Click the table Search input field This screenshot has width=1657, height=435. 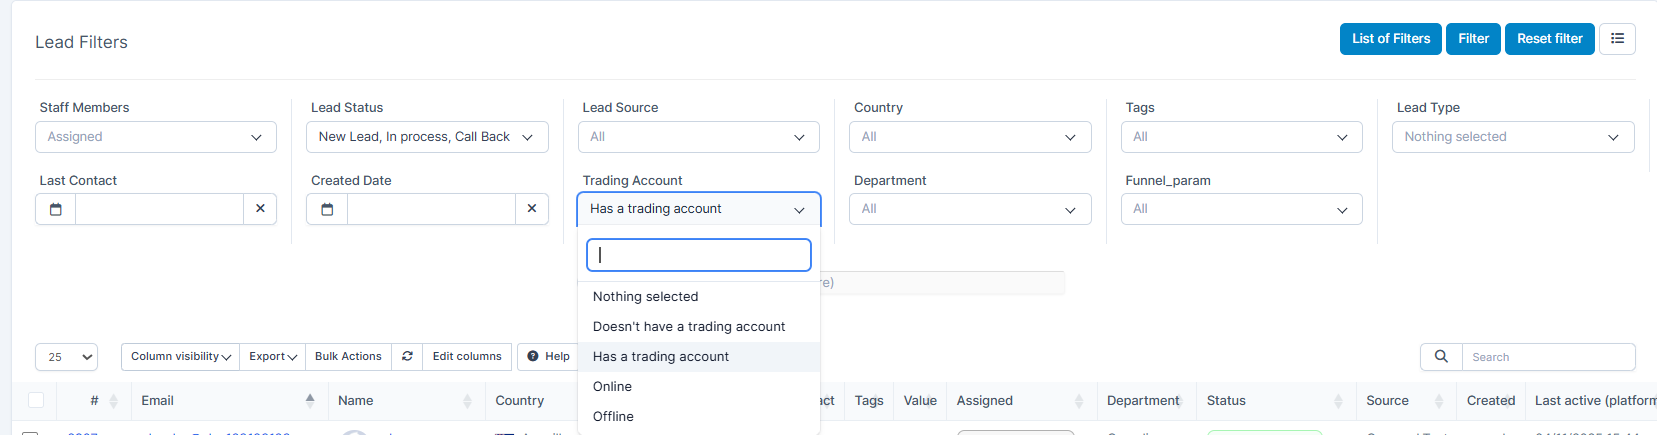1547,357
